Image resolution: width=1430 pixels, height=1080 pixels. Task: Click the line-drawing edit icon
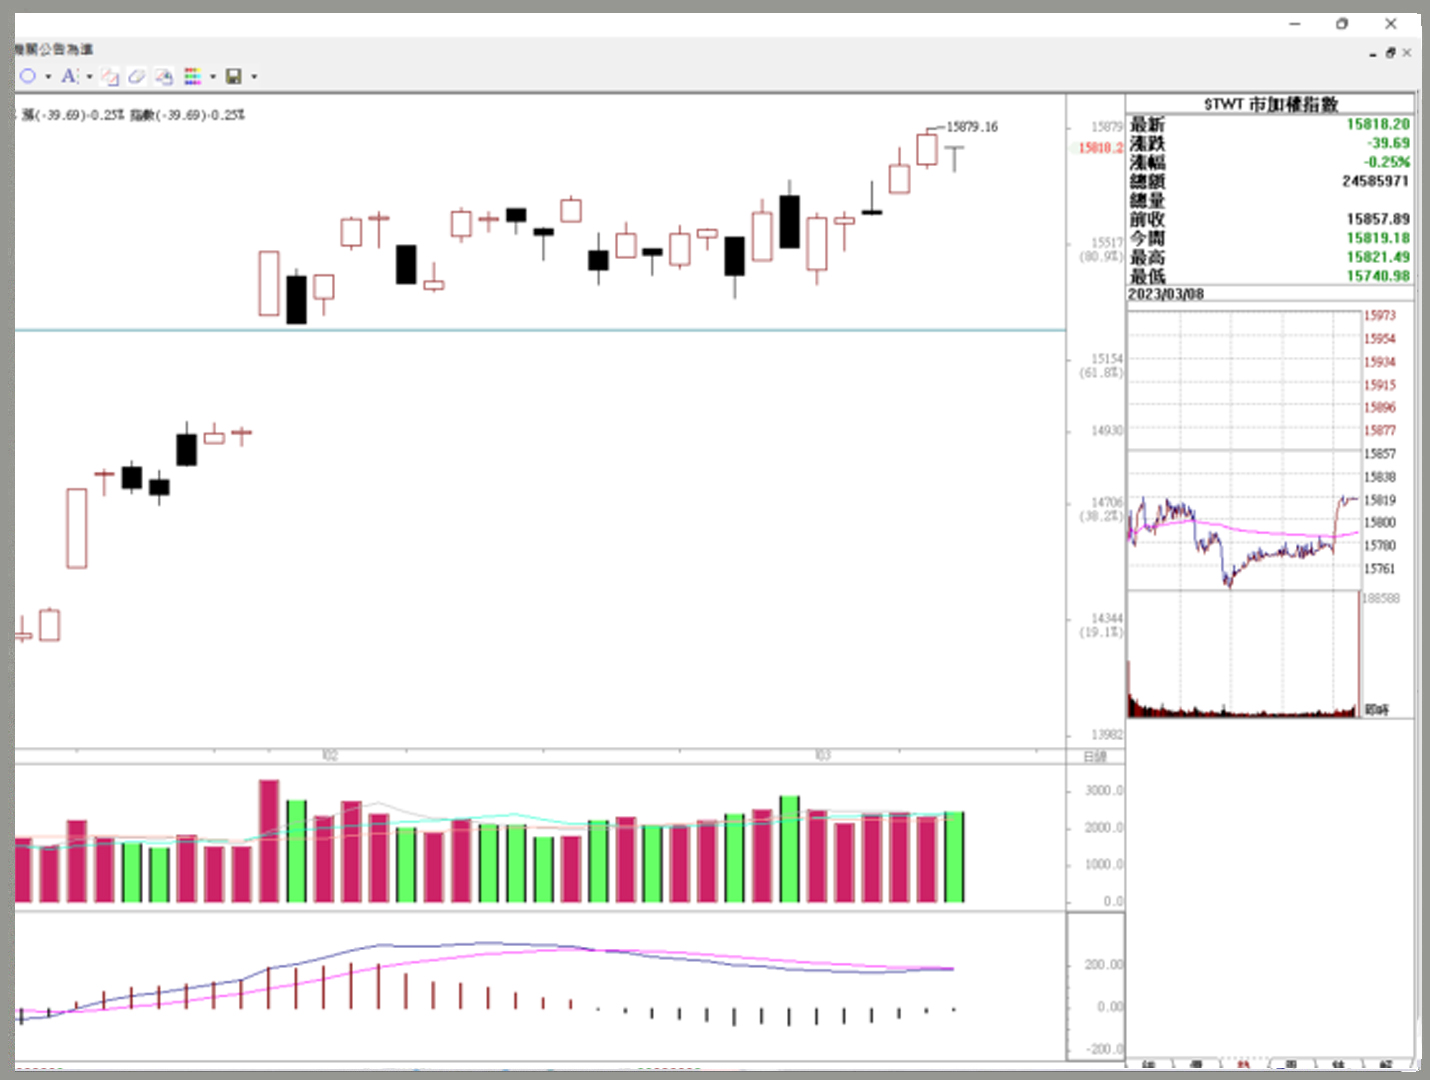[x=110, y=76]
